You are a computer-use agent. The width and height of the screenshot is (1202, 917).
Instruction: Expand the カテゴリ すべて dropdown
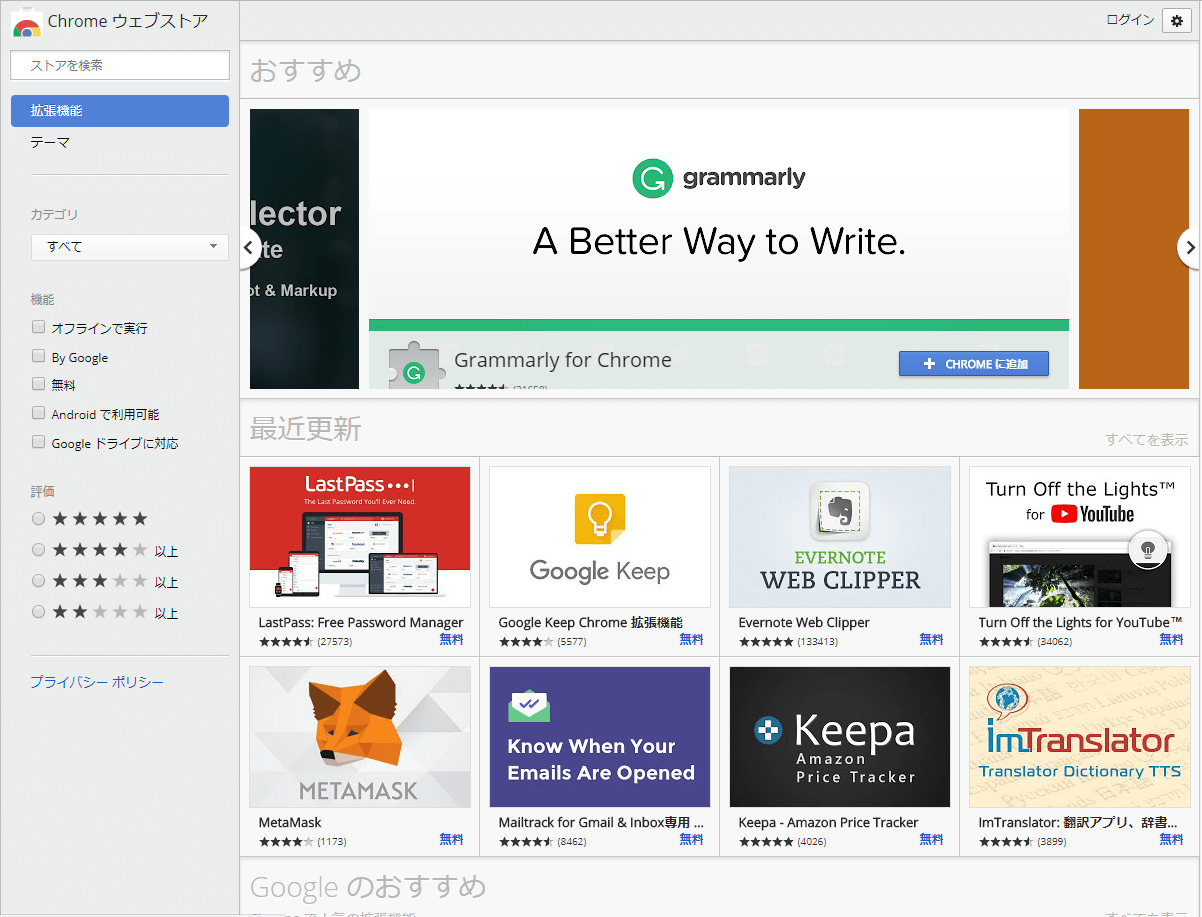click(x=130, y=247)
